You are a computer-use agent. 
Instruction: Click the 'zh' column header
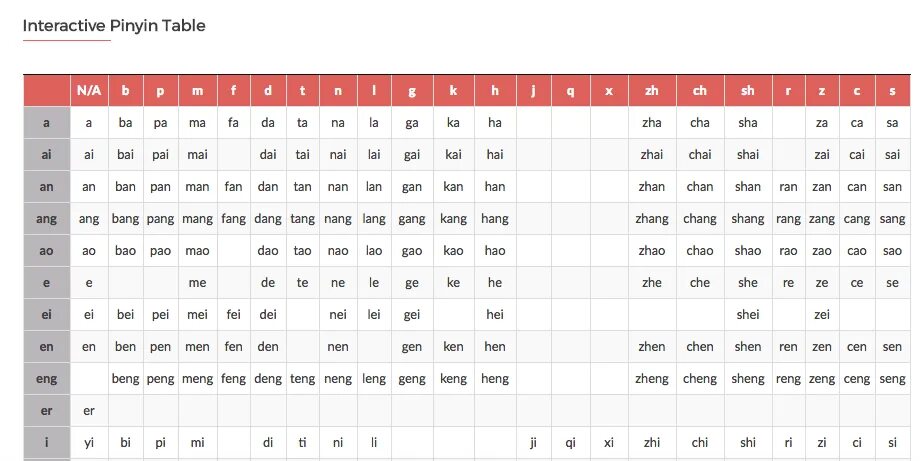point(652,90)
